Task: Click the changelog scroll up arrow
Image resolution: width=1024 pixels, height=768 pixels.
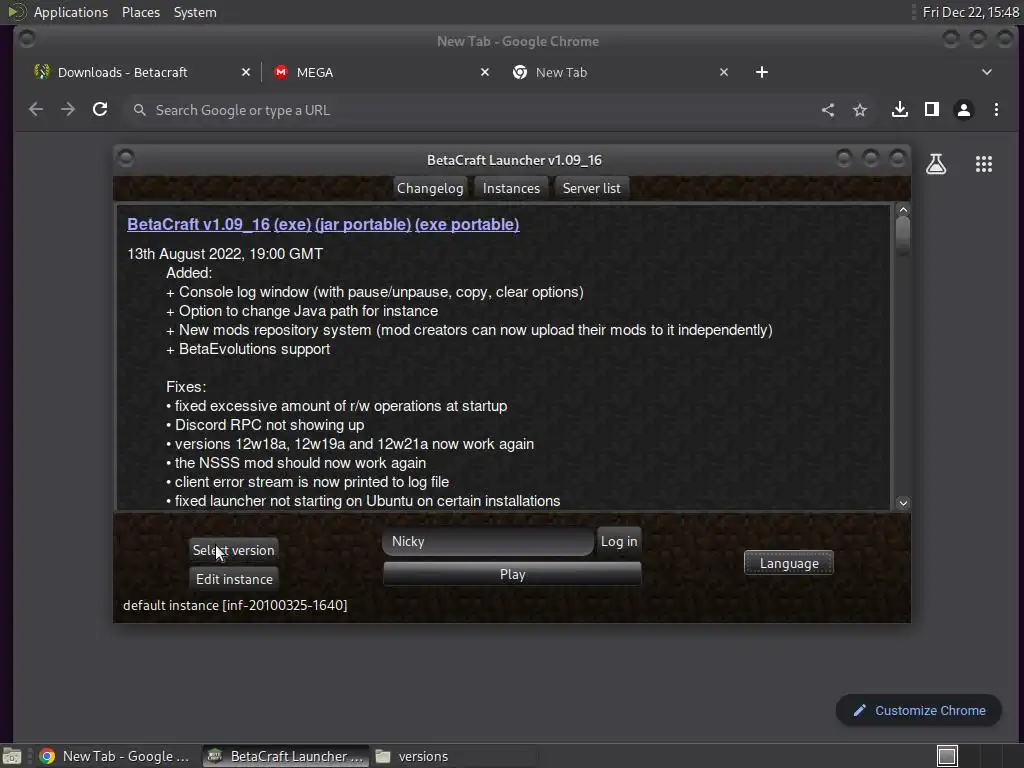Action: pyautogui.click(x=903, y=210)
